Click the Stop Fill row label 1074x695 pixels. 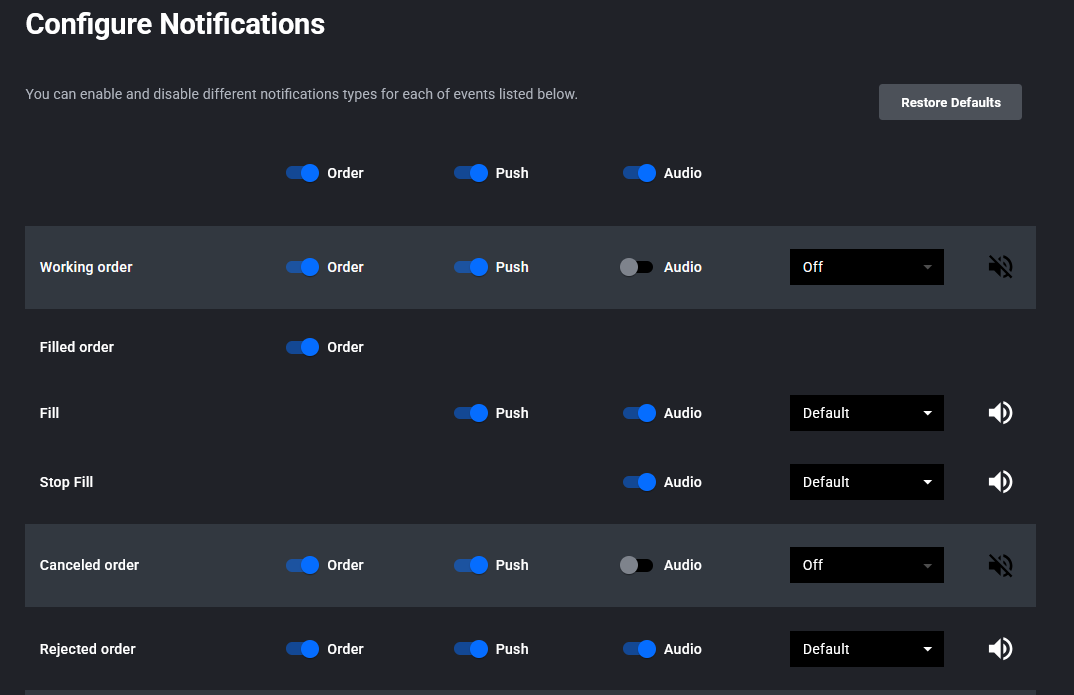pyautogui.click(x=66, y=482)
